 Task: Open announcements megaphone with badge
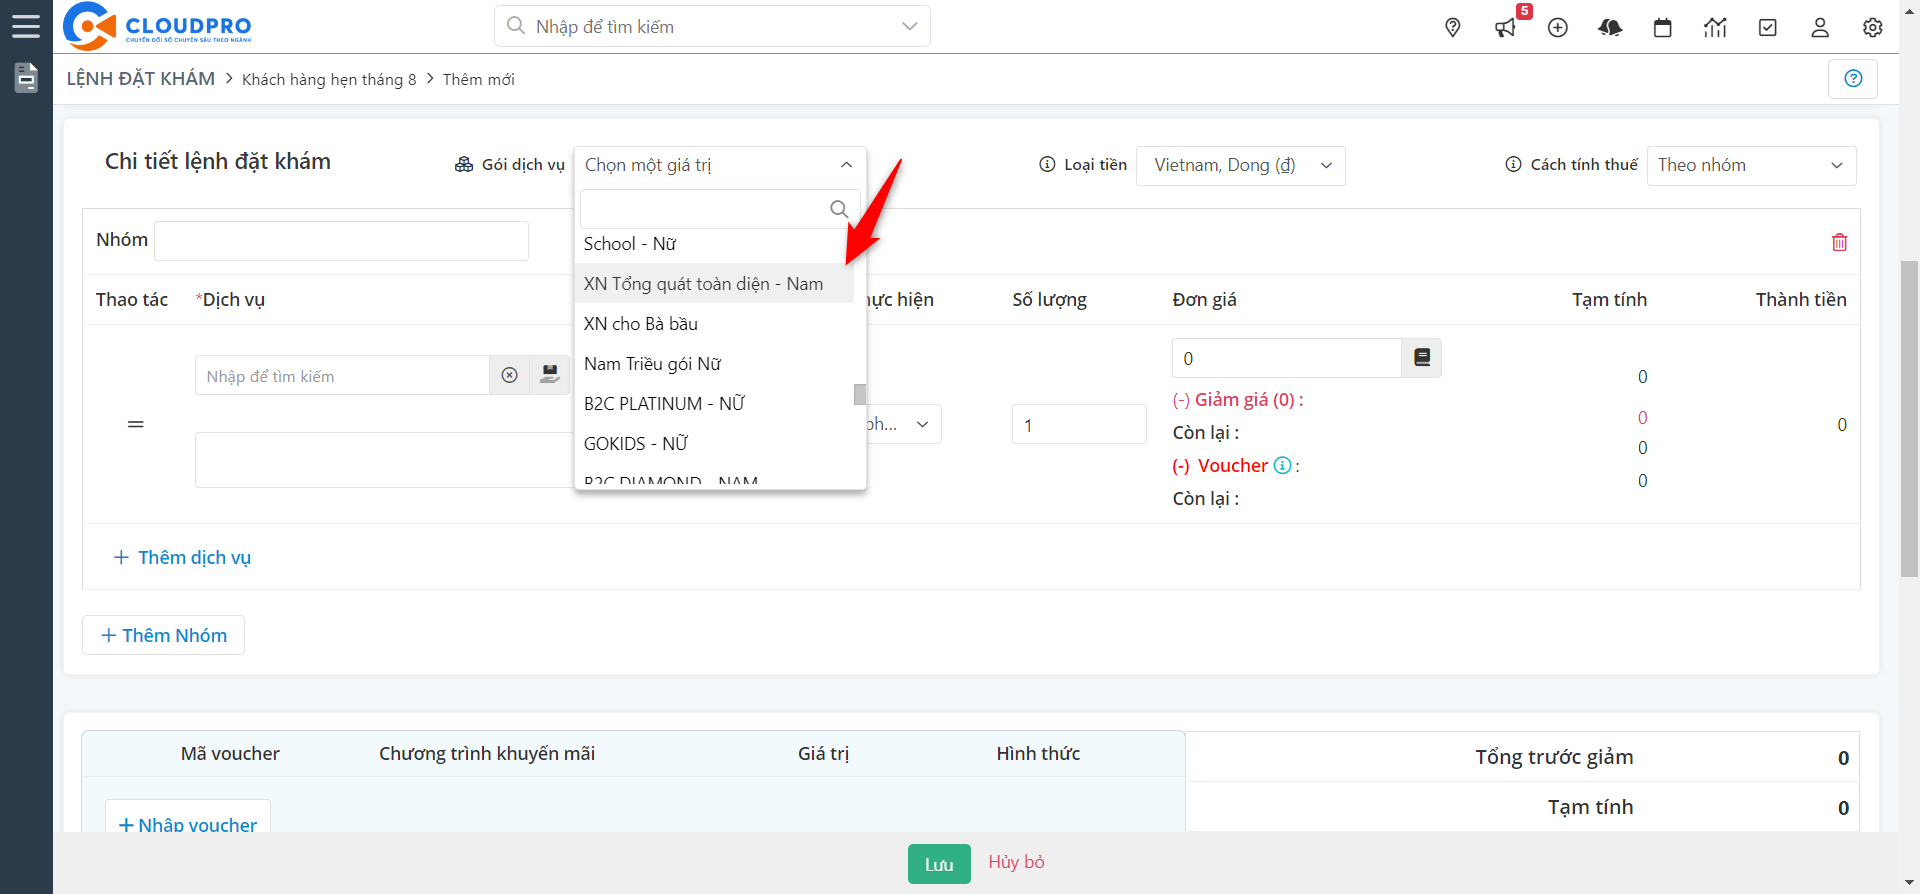1506,28
